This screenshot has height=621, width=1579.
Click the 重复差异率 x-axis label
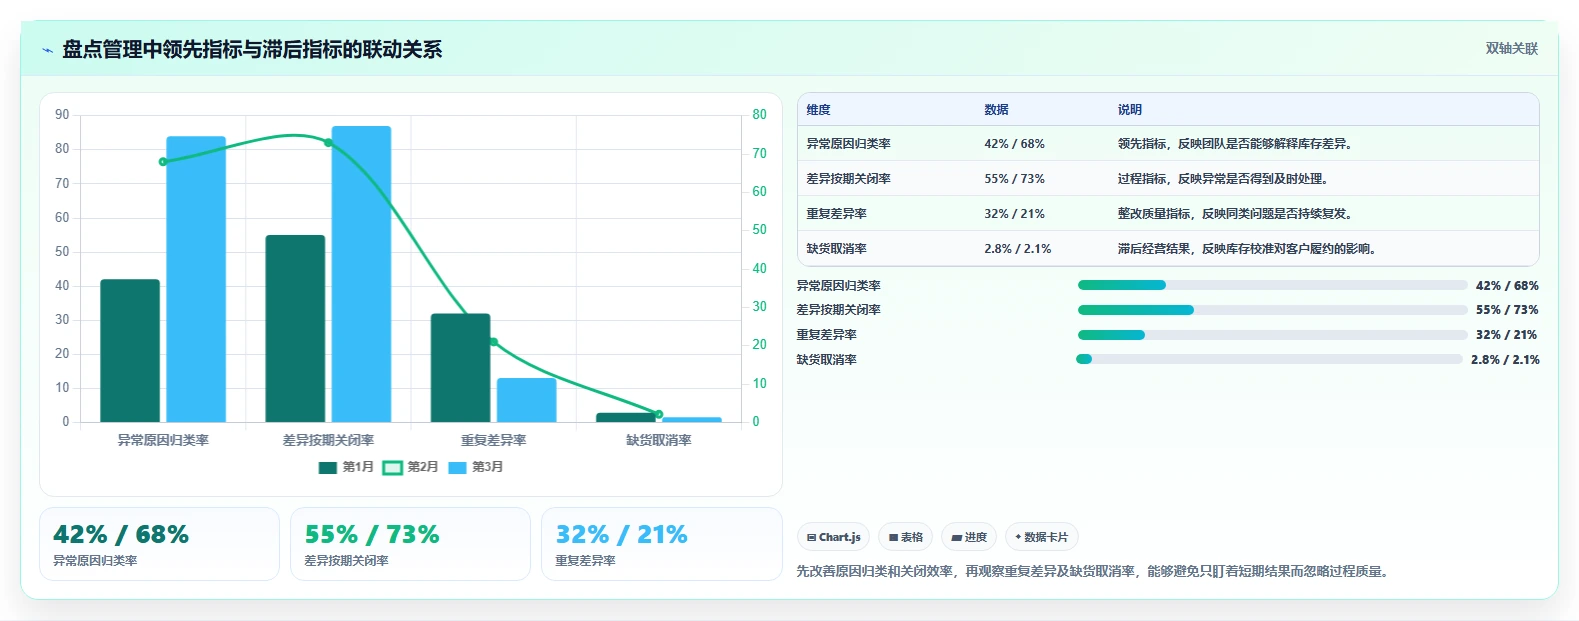pos(493,440)
